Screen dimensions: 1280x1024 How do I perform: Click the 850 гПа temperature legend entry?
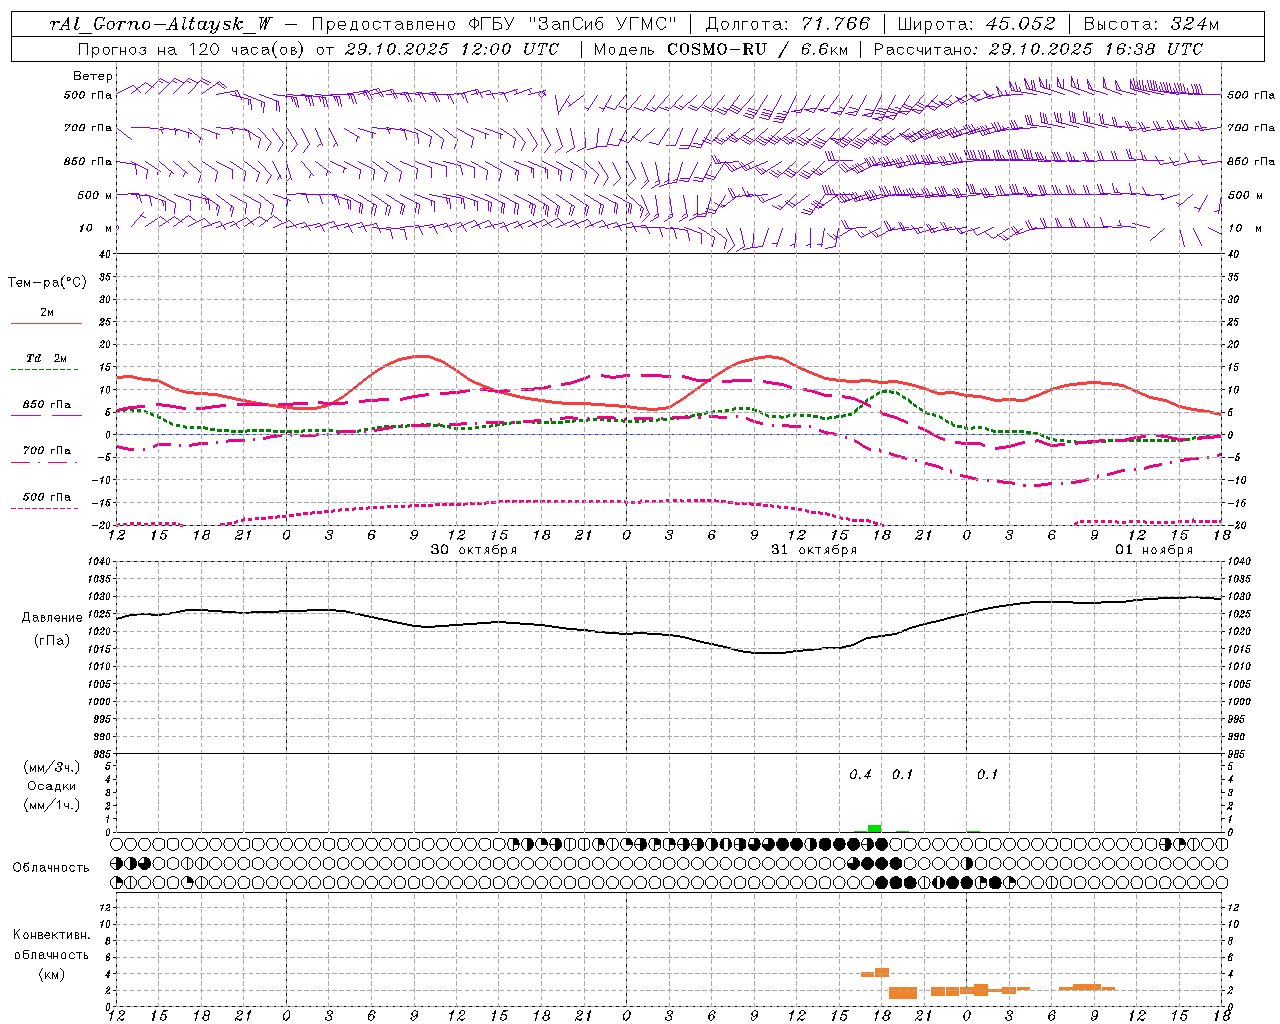pyautogui.click(x=46, y=405)
